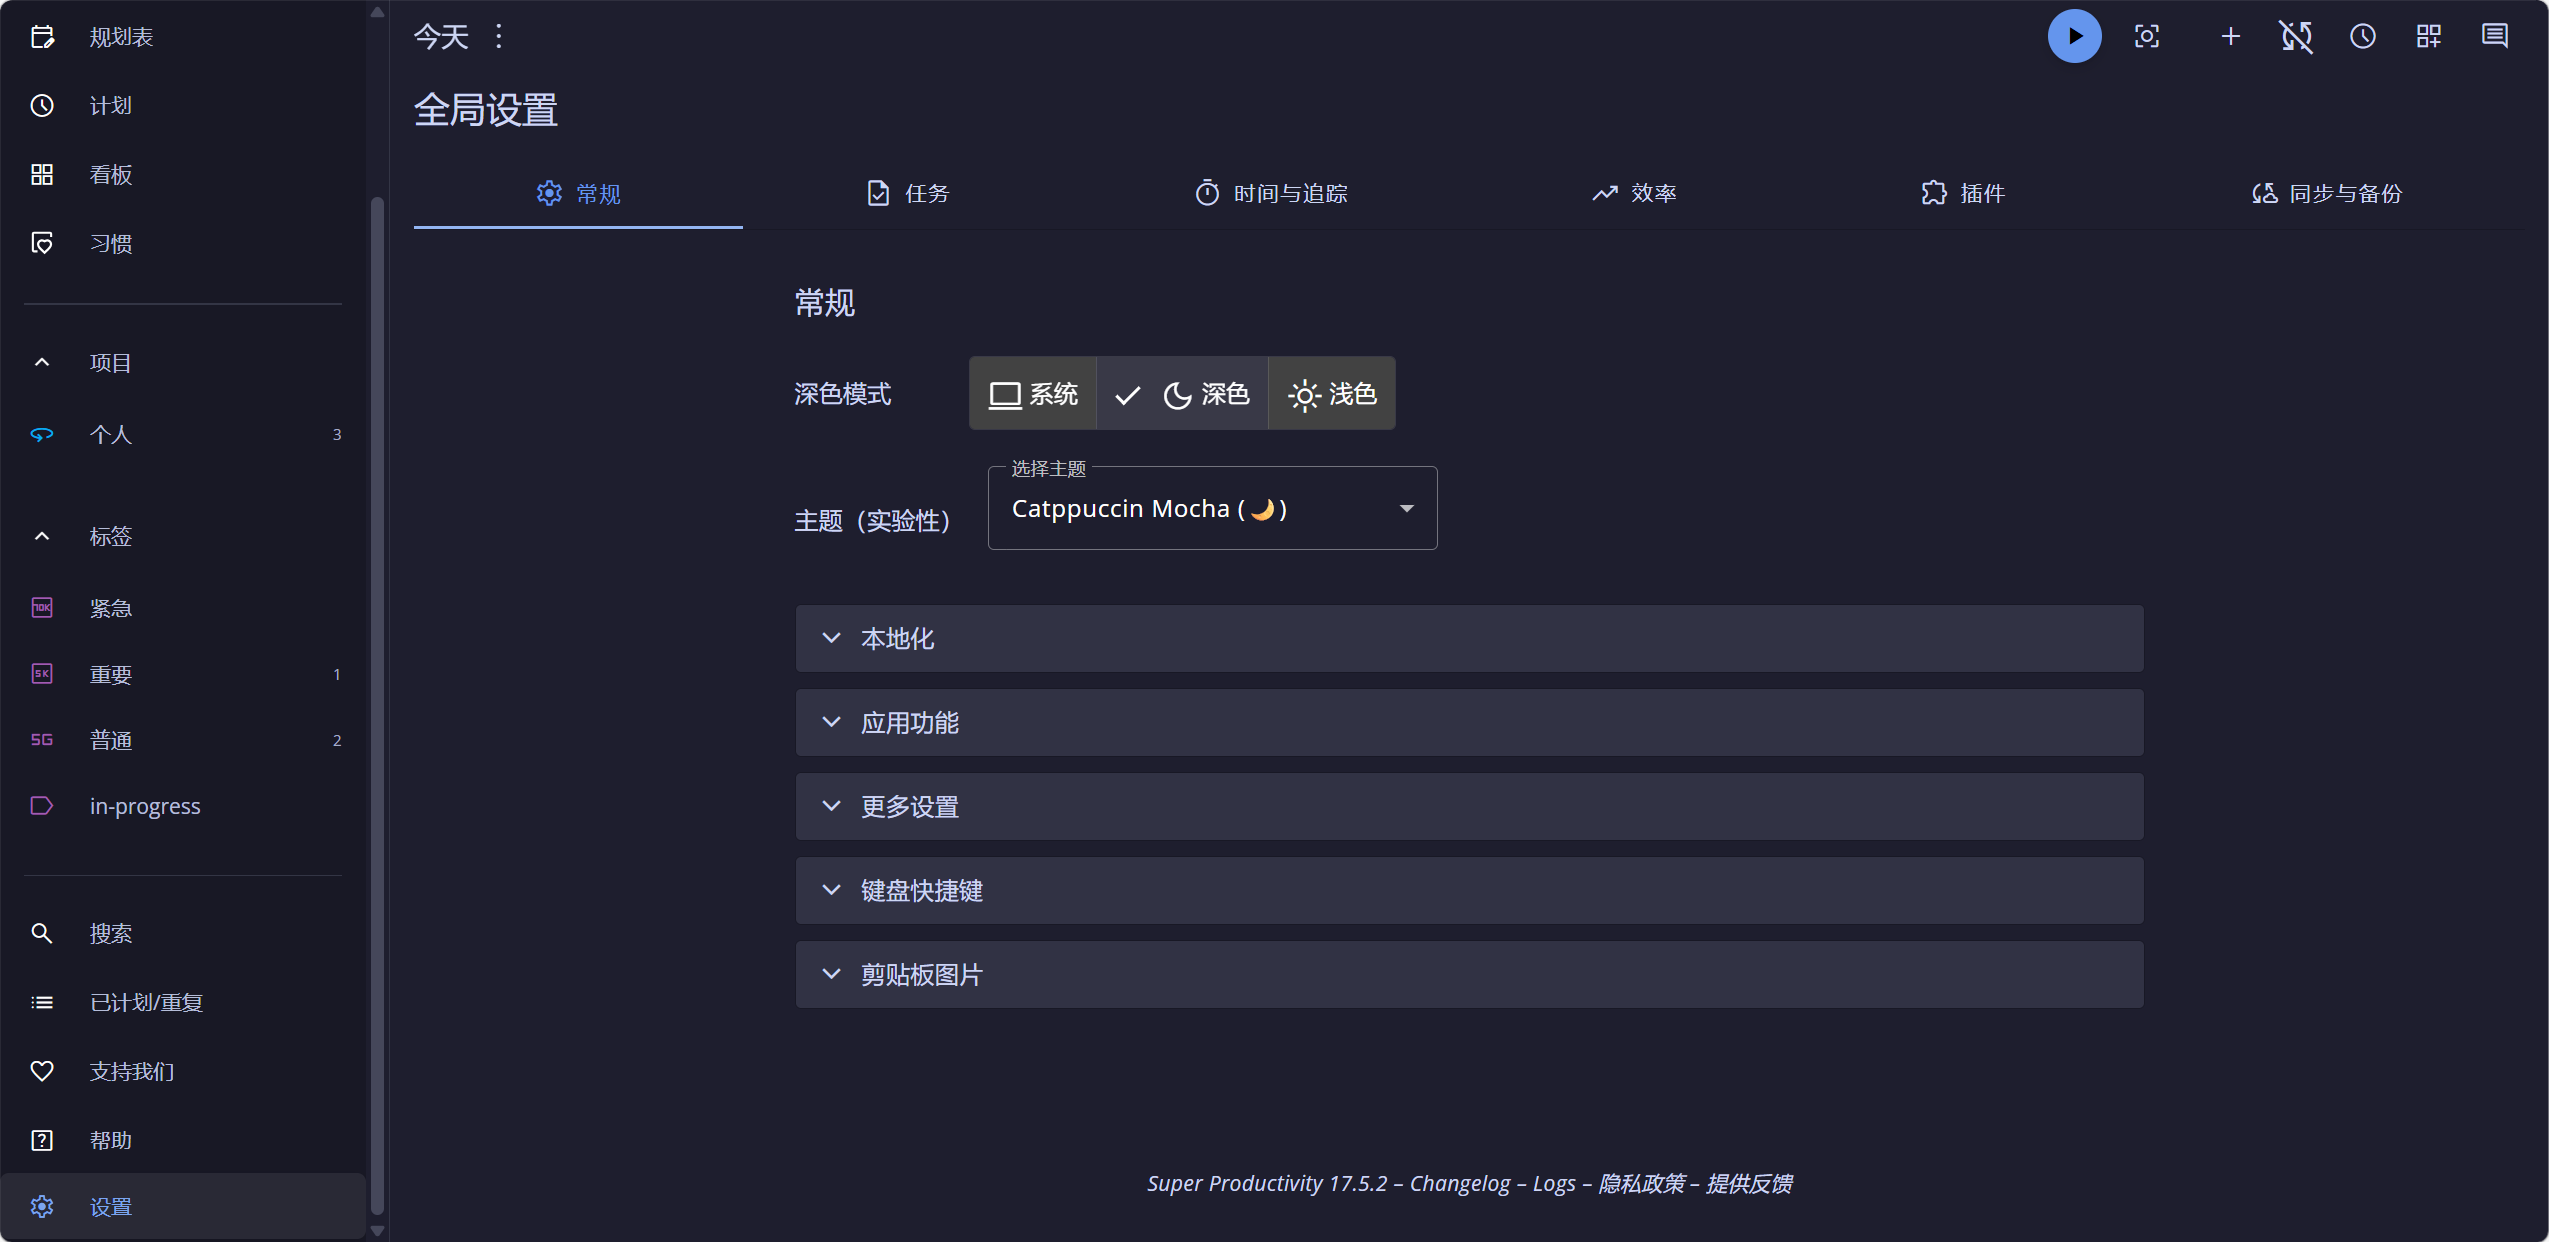Click the disabled sync icon
The height and width of the screenshot is (1242, 2549).
tap(2296, 37)
